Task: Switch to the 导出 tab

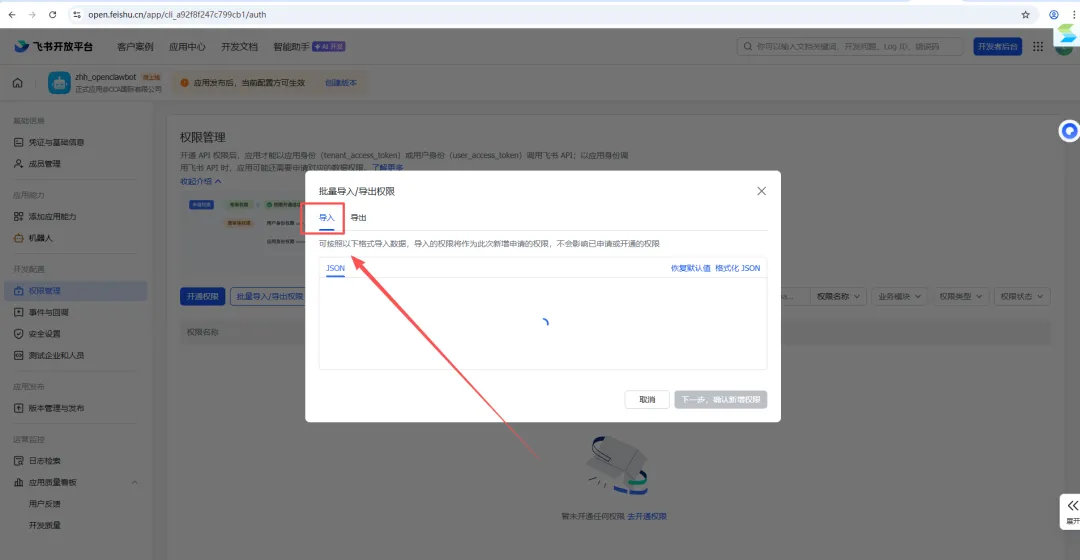Action: 358,218
